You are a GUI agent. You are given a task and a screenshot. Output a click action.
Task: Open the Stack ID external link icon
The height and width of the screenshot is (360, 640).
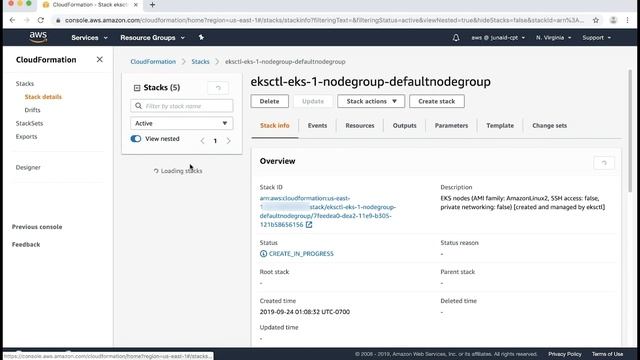(309, 224)
